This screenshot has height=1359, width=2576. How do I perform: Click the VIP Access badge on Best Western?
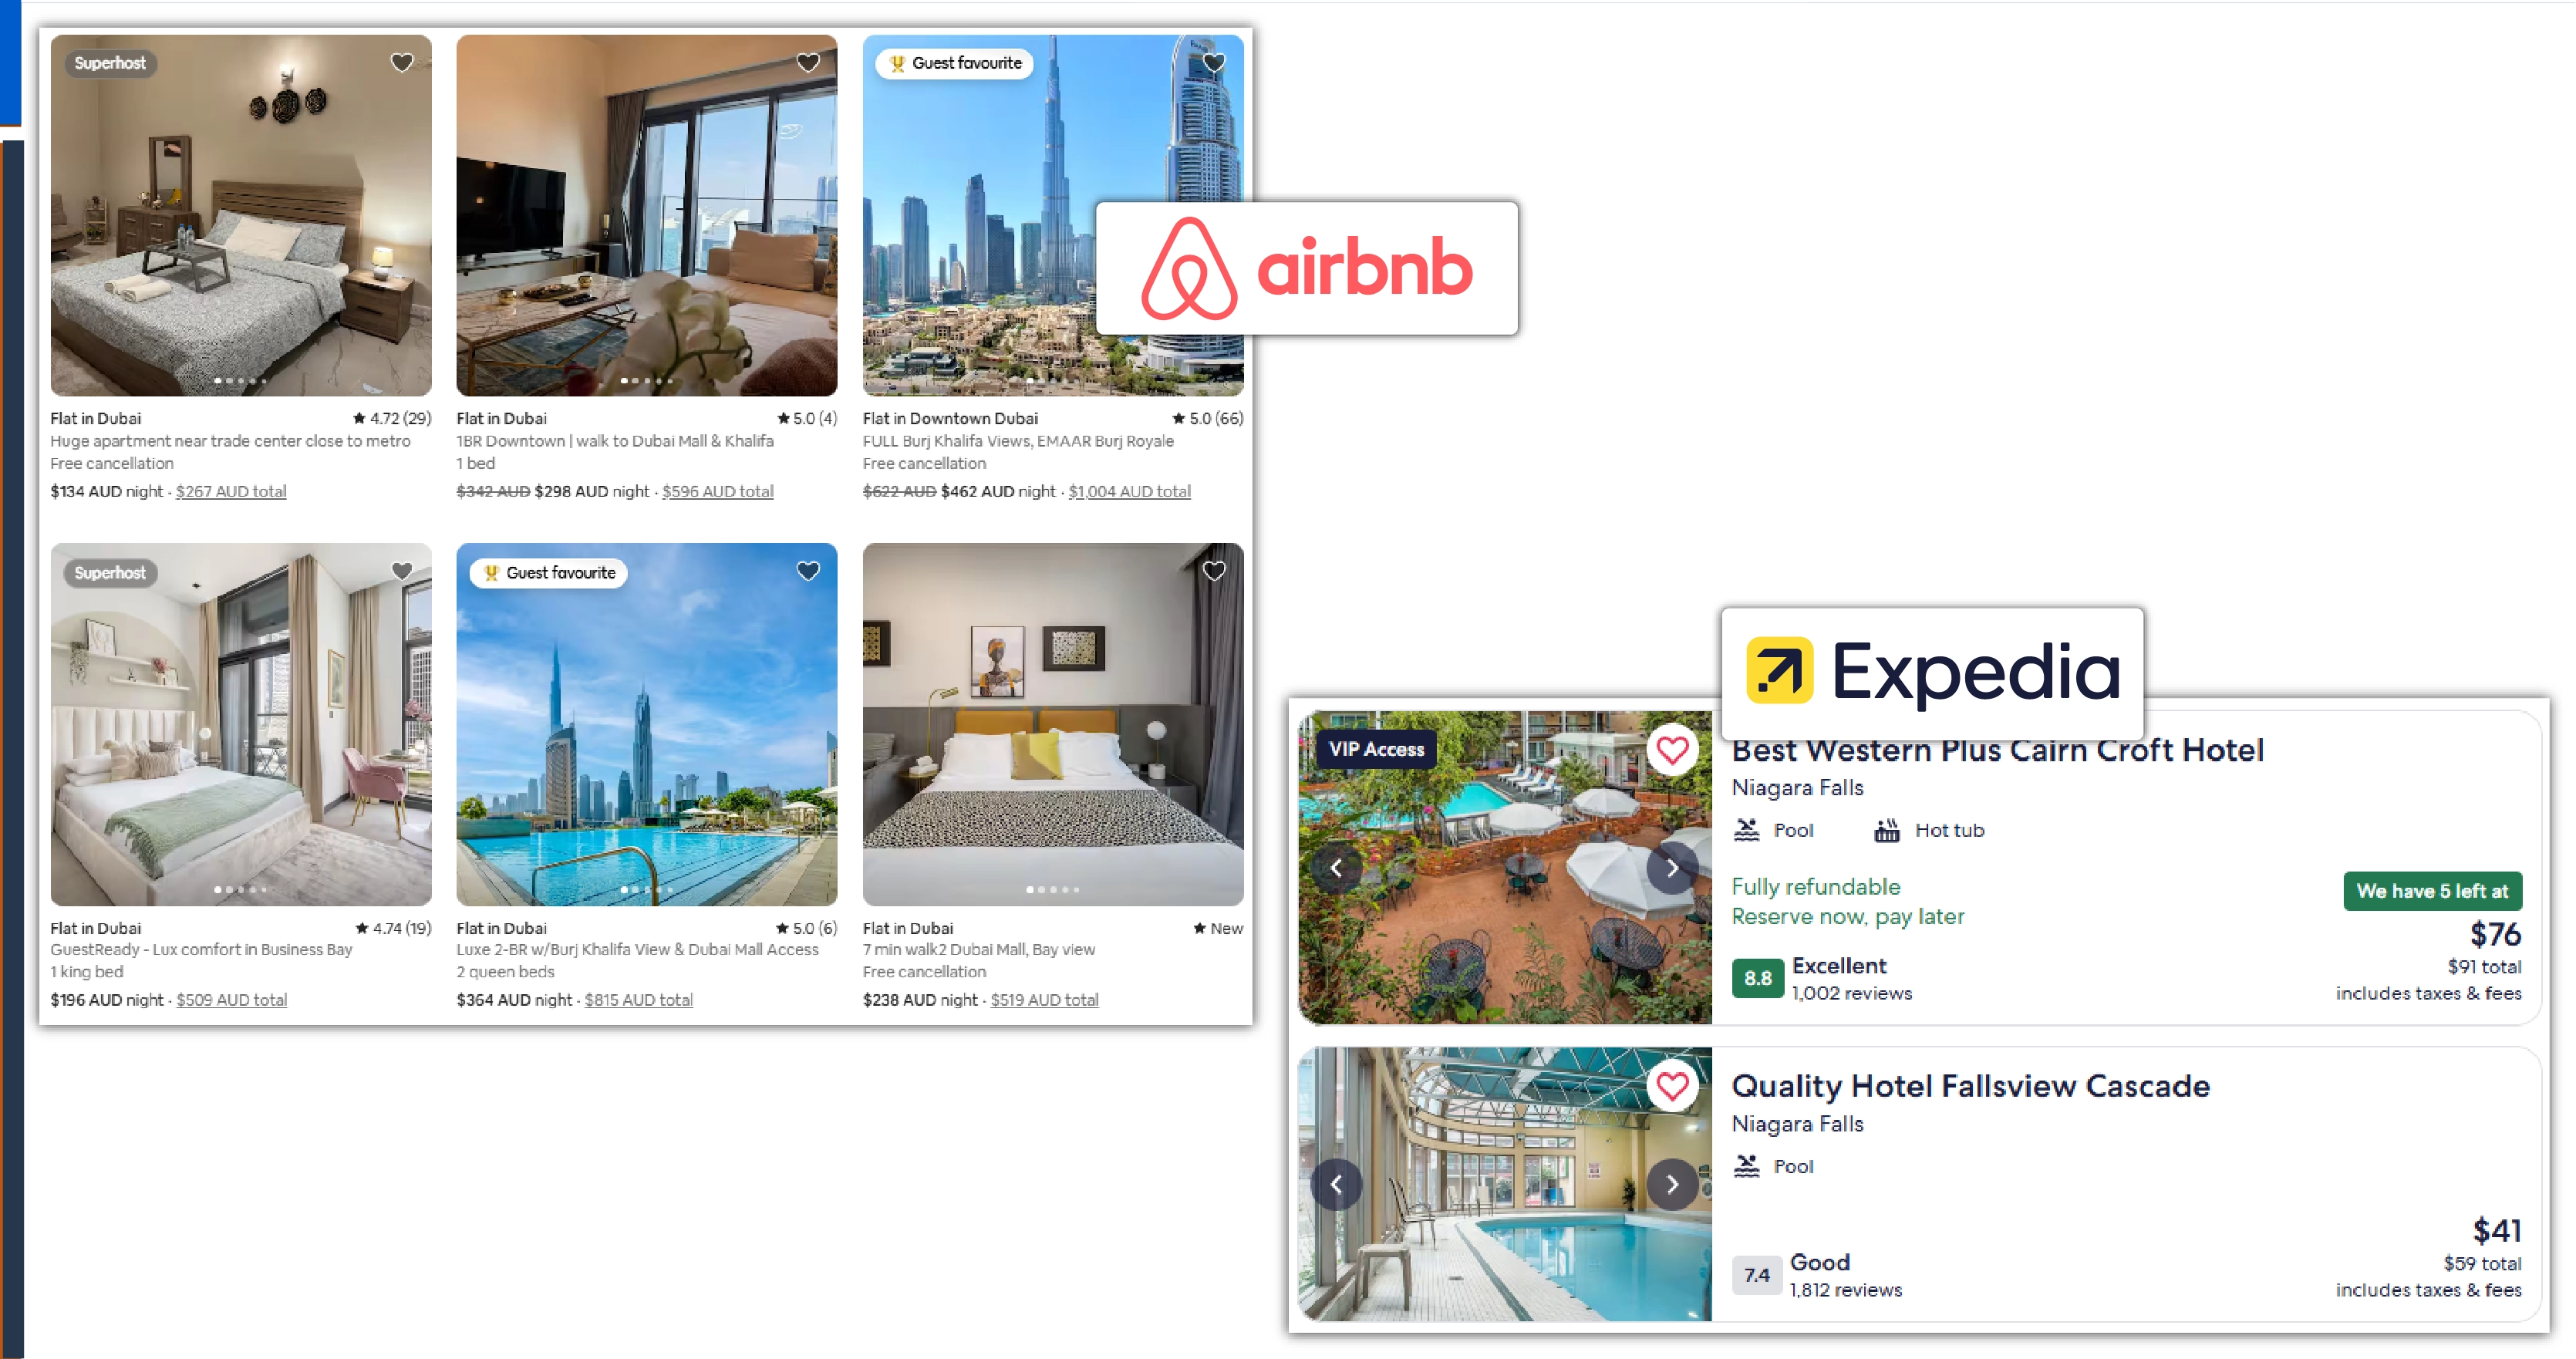click(1375, 750)
